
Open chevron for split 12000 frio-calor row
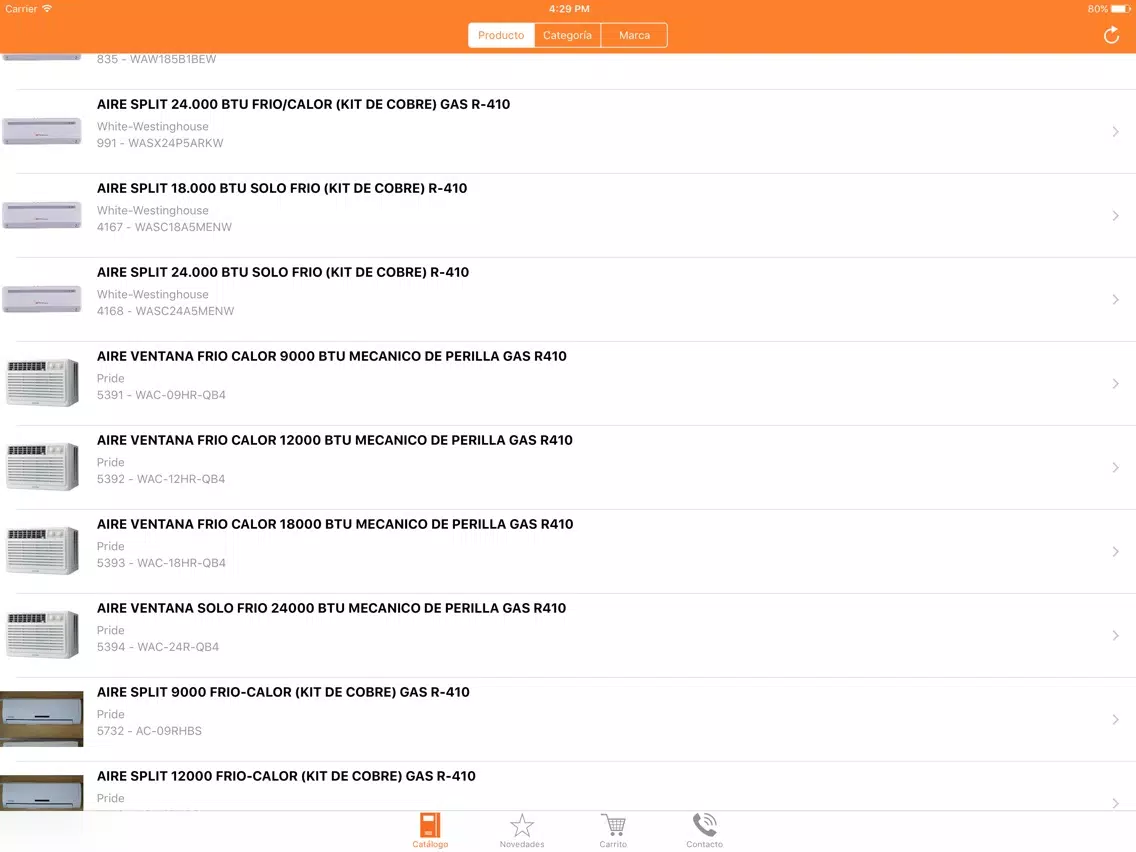tap(1116, 803)
